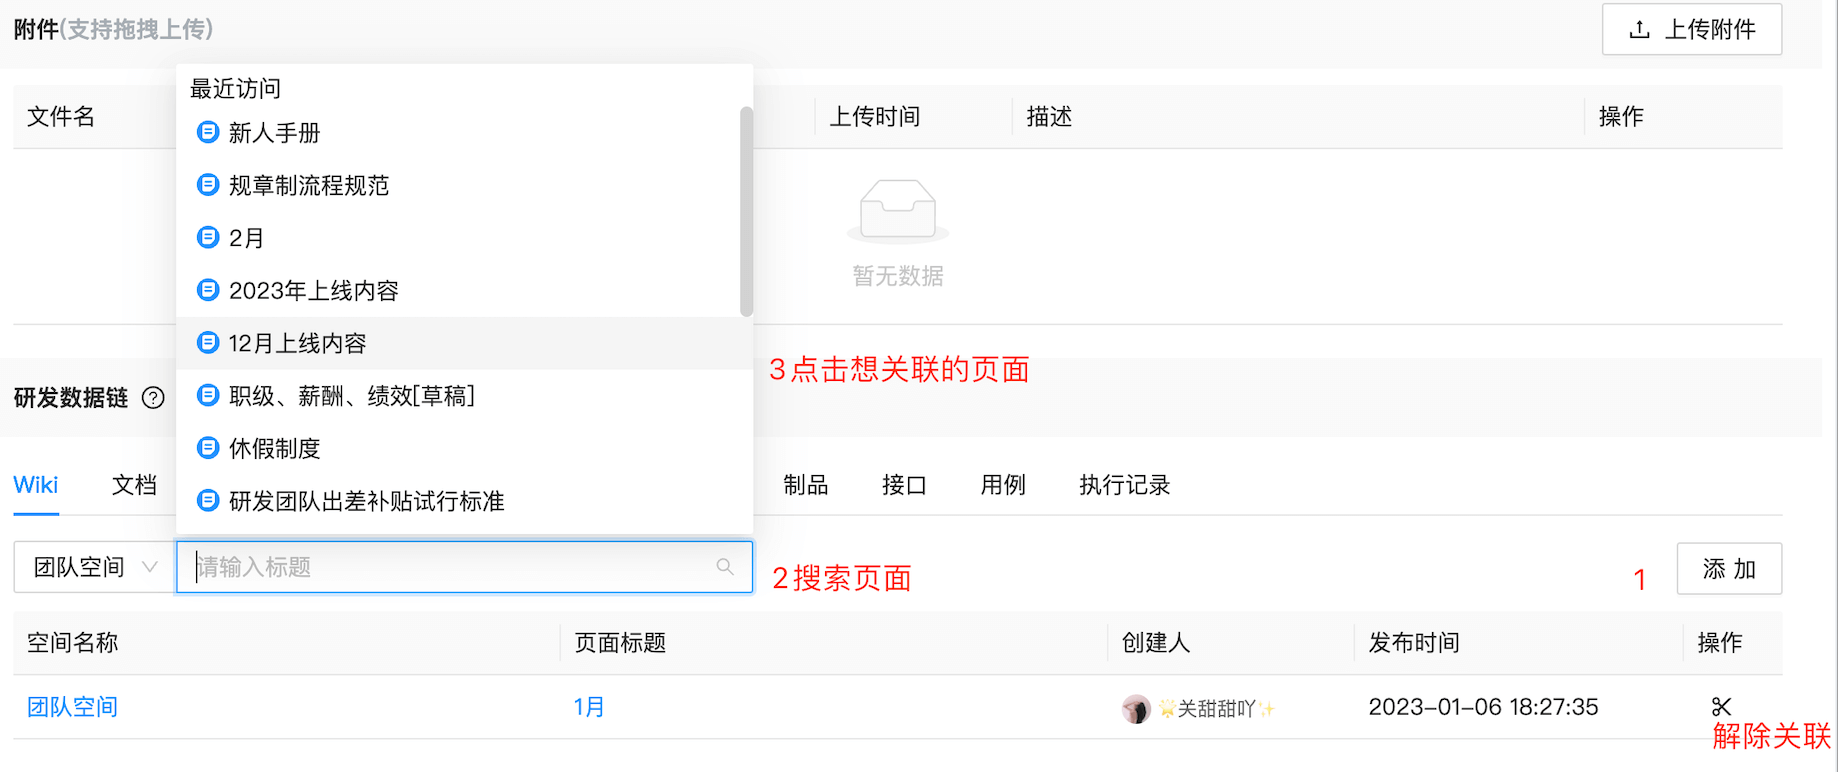The image size is (1838, 772).
Task: Switch to the 执行记录 tab
Action: tap(1122, 484)
